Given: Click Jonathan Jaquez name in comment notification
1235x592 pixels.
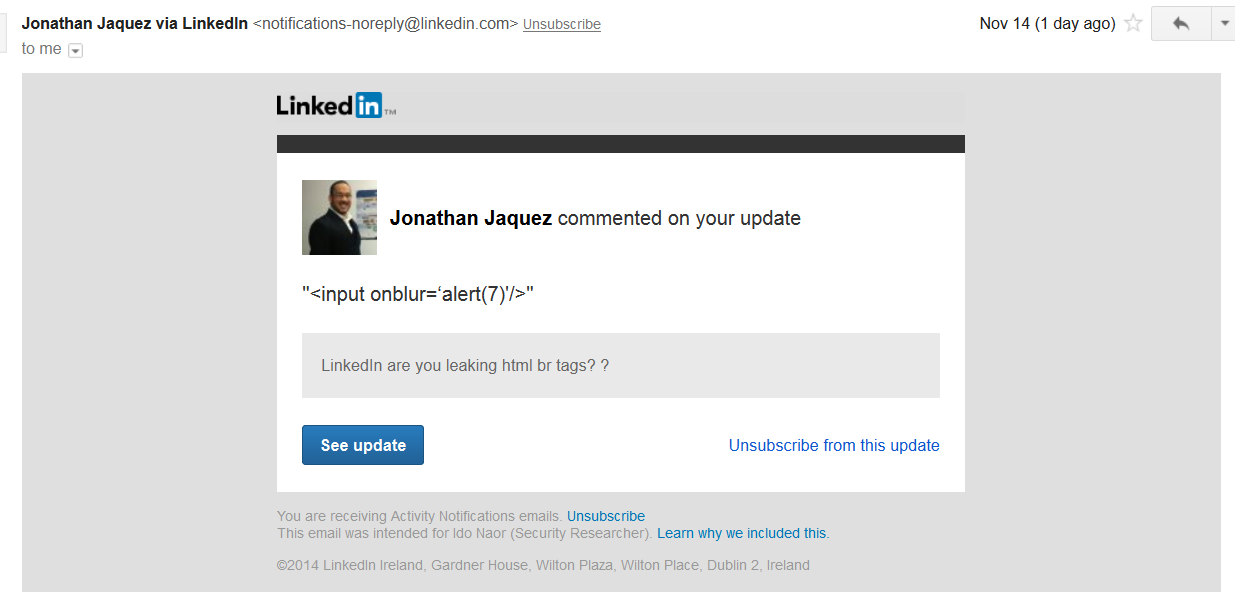Looking at the screenshot, I should 470,218.
